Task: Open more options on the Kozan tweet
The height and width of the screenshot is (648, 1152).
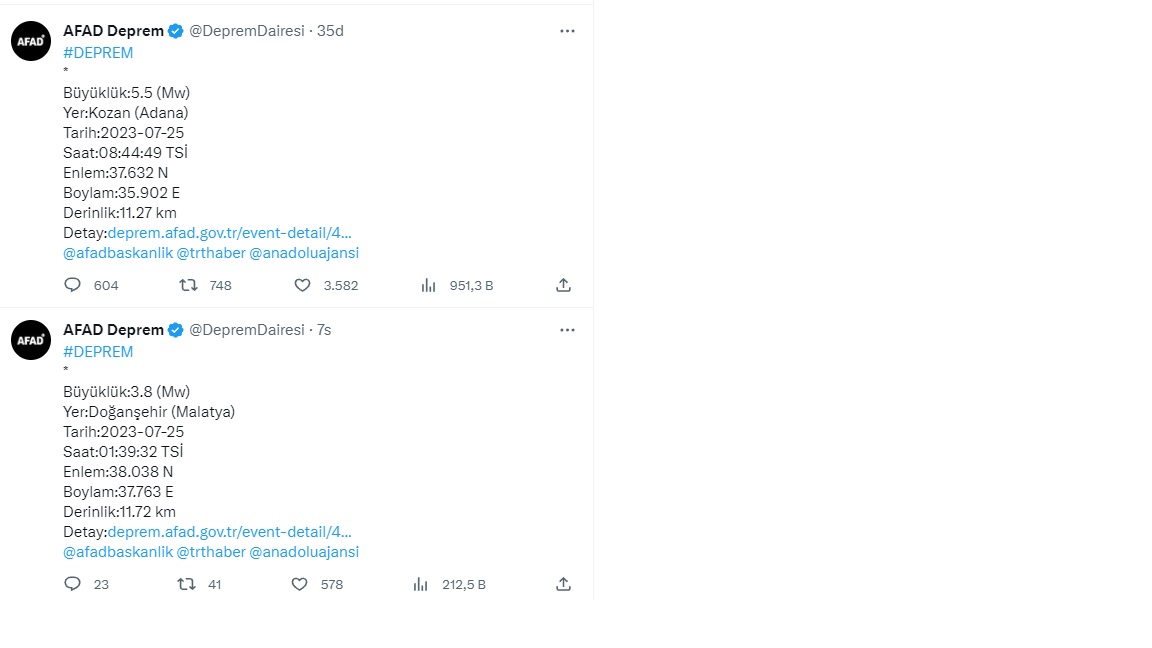Action: coord(567,31)
